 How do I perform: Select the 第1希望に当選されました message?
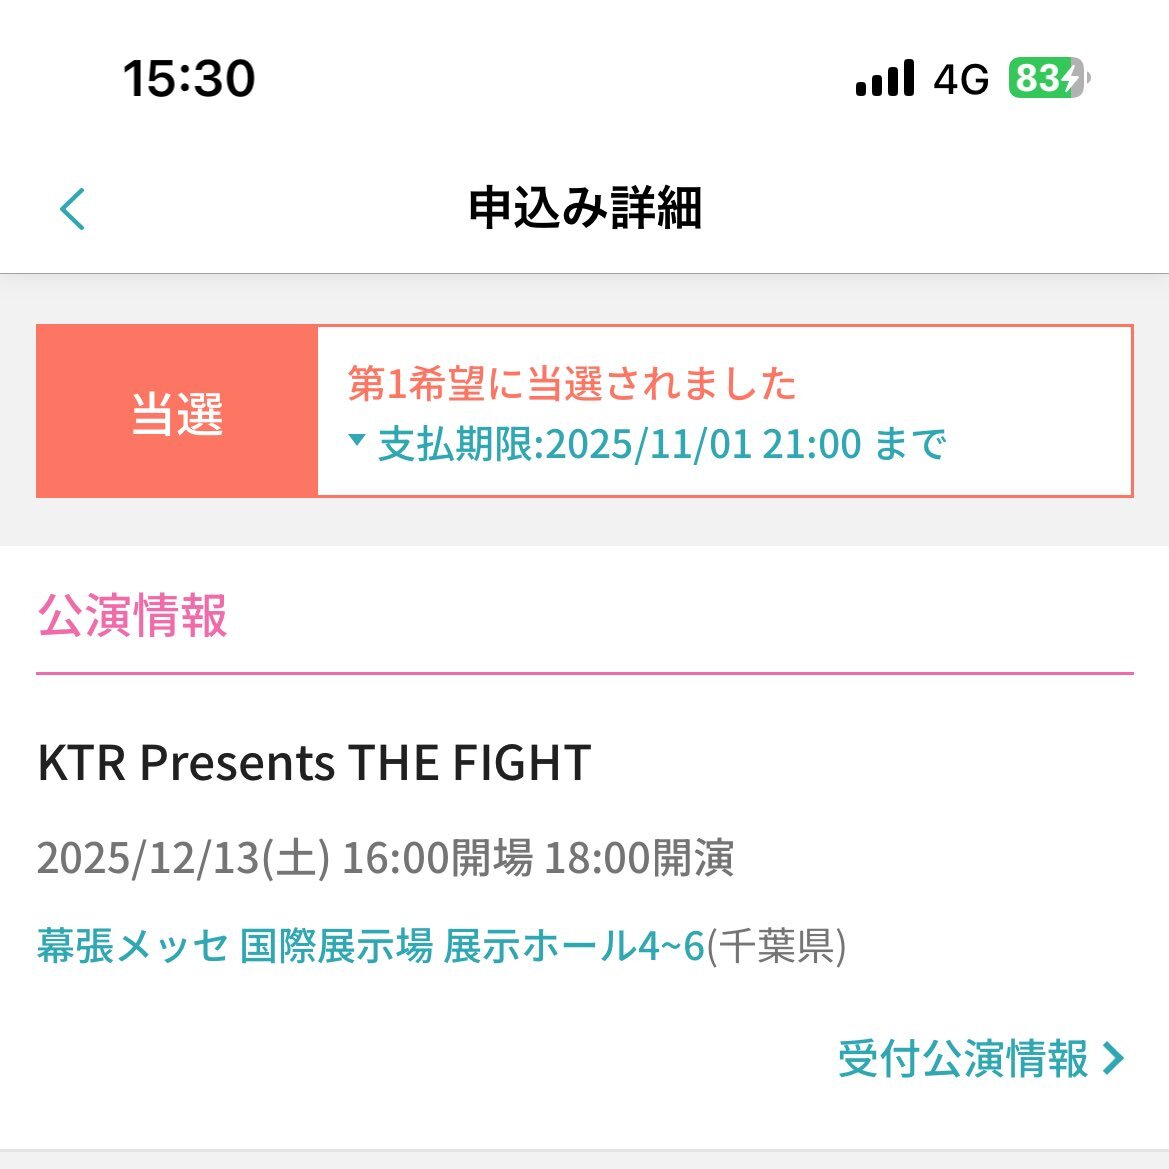point(571,384)
